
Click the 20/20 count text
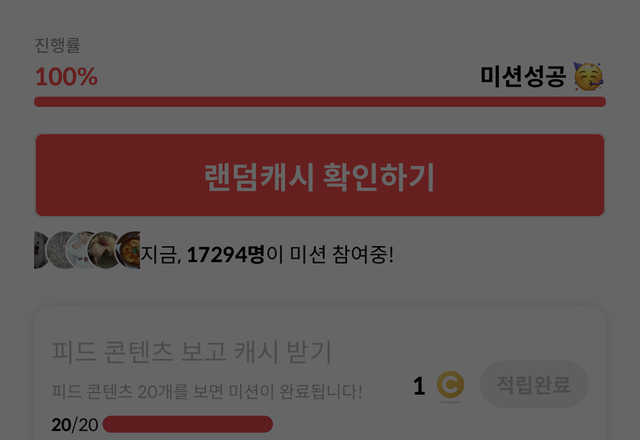point(75,425)
